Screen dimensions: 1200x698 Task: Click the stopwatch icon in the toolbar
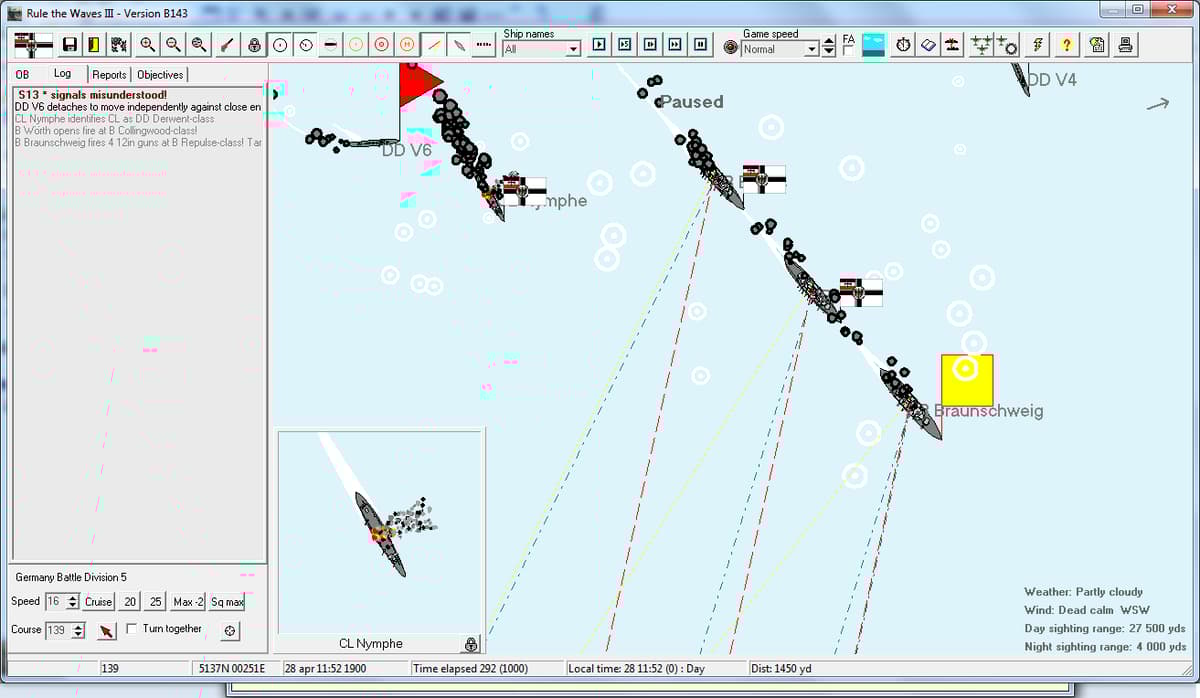[x=903, y=45]
